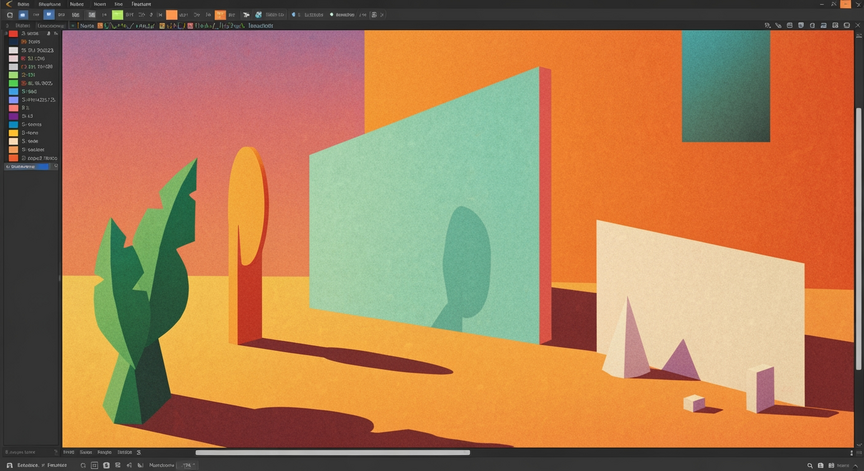Open the first menu beside the back arrow
The height and width of the screenshot is (471, 864).
click(23, 4)
